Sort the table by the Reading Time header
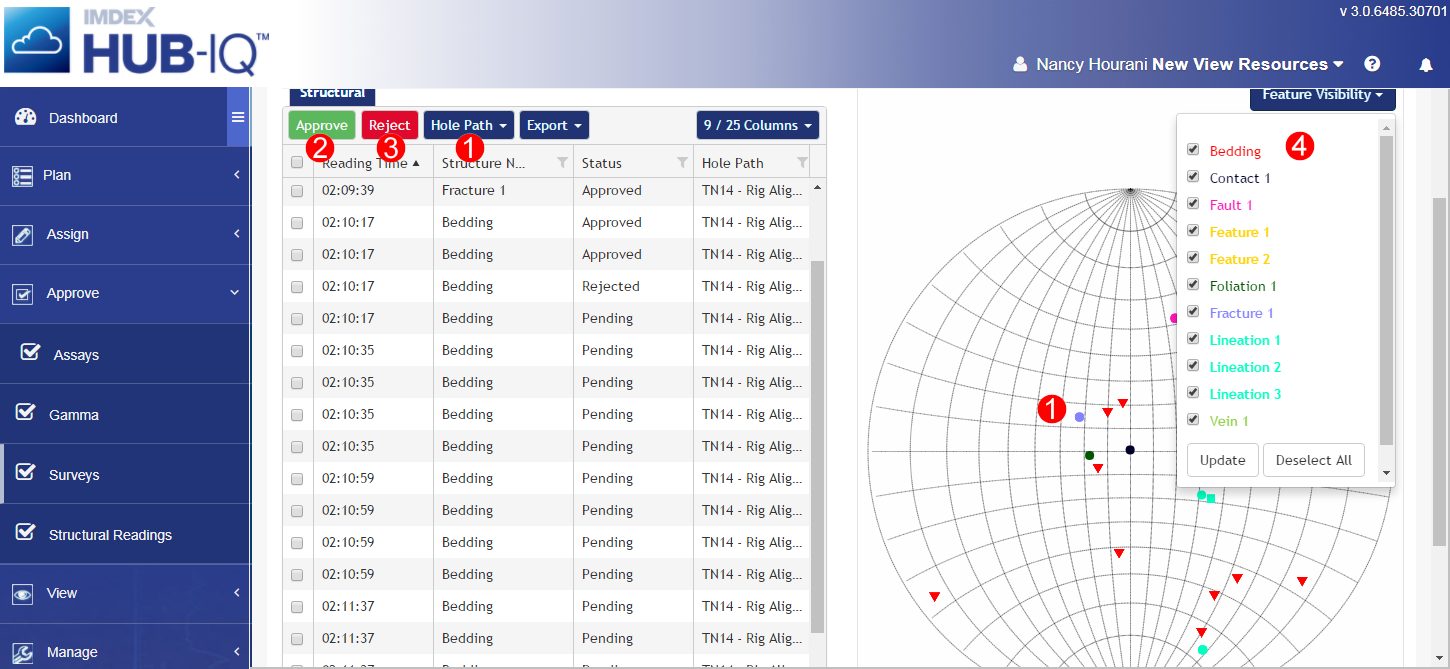This screenshot has width=1450, height=669. 370,163
